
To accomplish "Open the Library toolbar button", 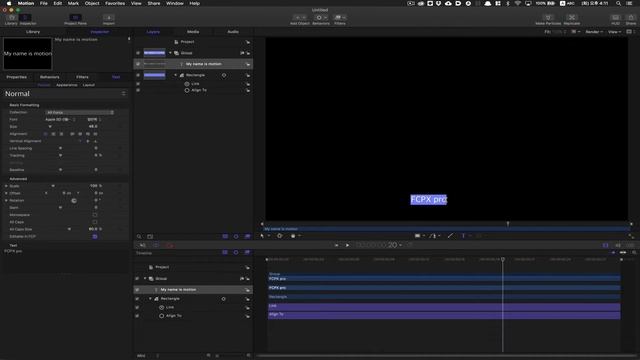I will point(11,19).
